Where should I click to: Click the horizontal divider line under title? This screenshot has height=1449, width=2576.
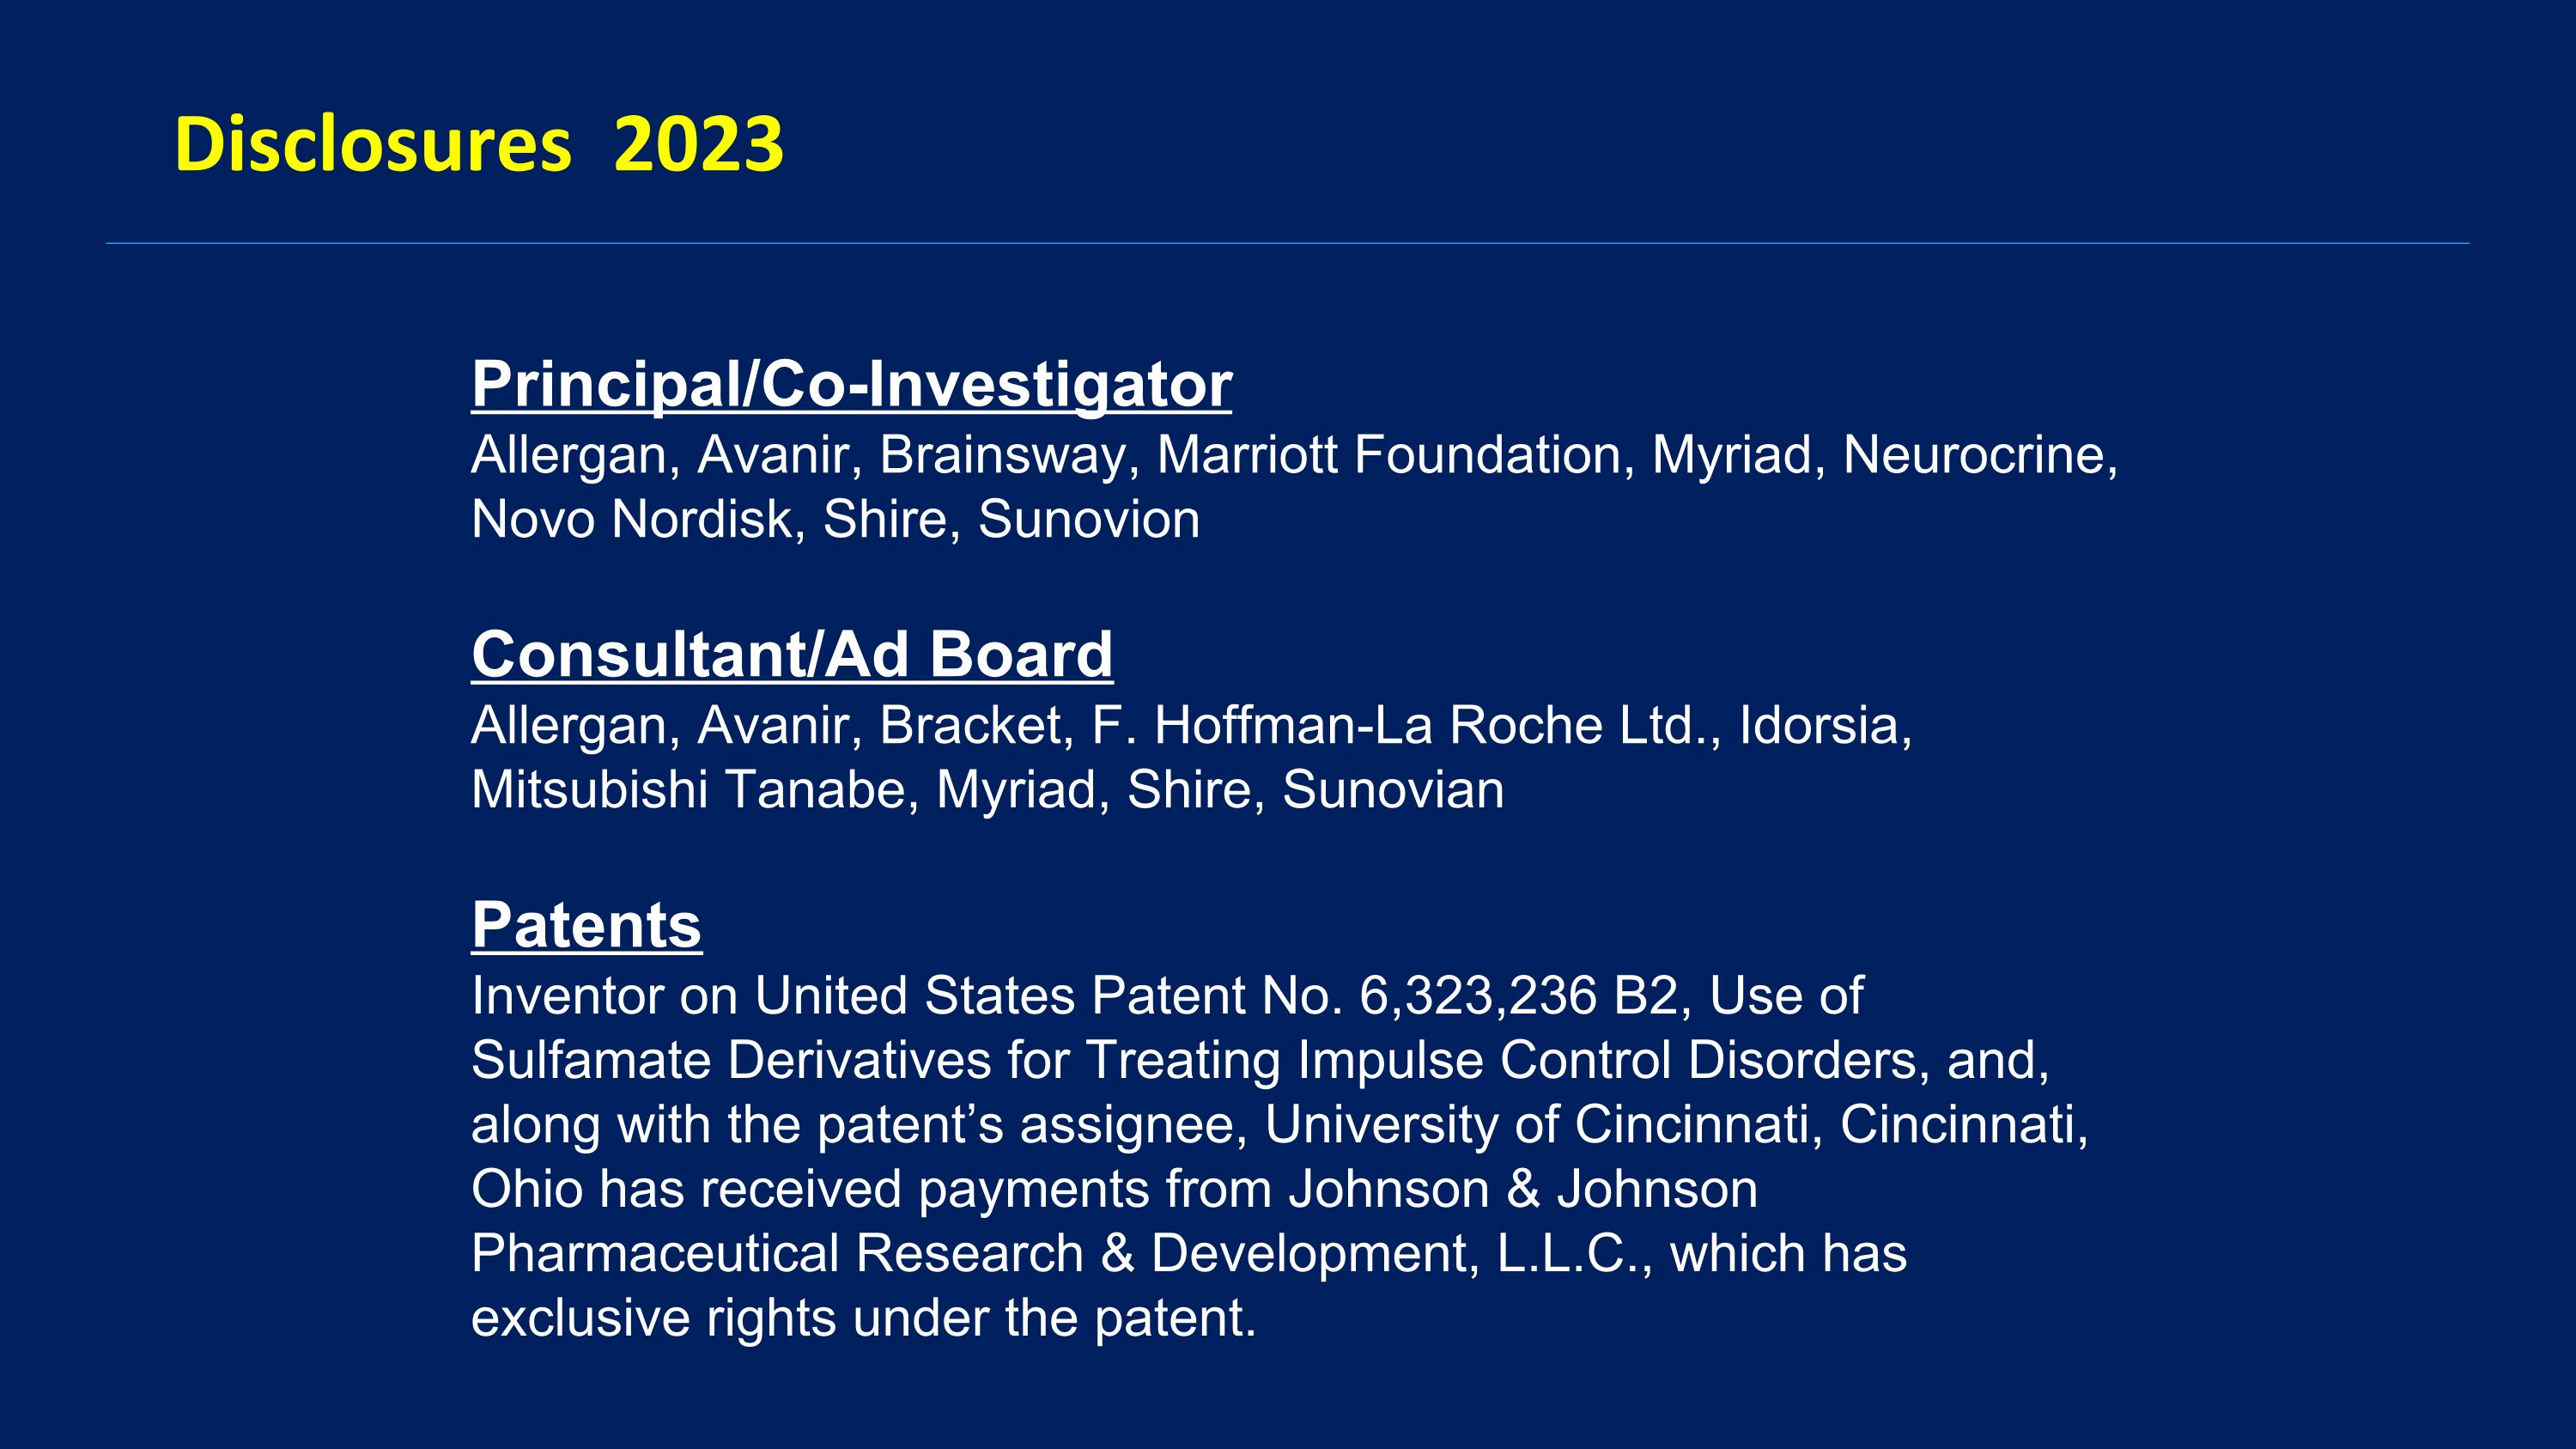(1288, 243)
